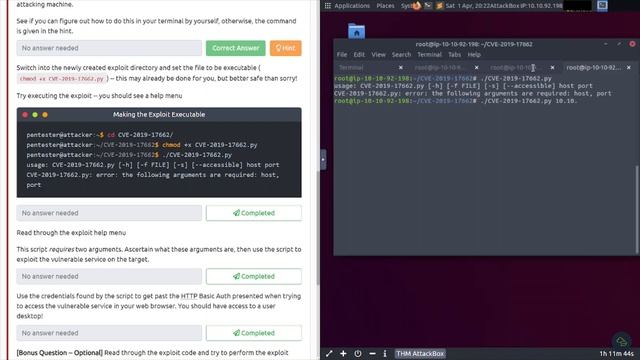Open the View menu in terminal
640x360 pixels.
coord(378,55)
